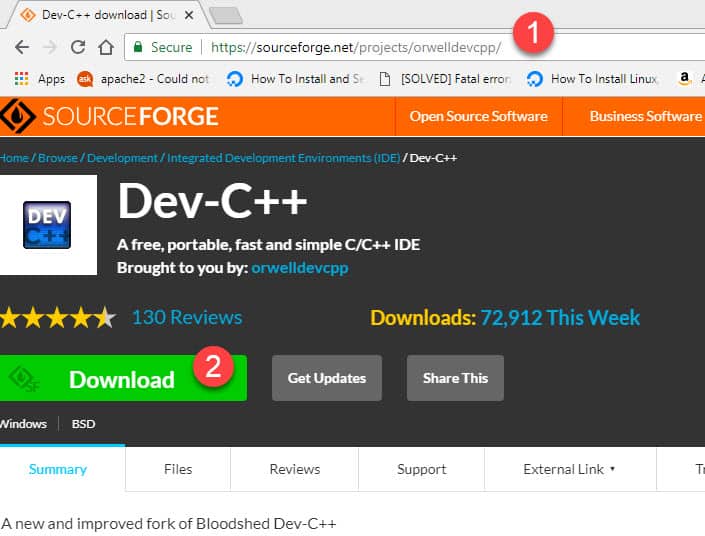Open the 130 Reviews link
Viewport: 705px width, 536px height.
click(x=187, y=317)
